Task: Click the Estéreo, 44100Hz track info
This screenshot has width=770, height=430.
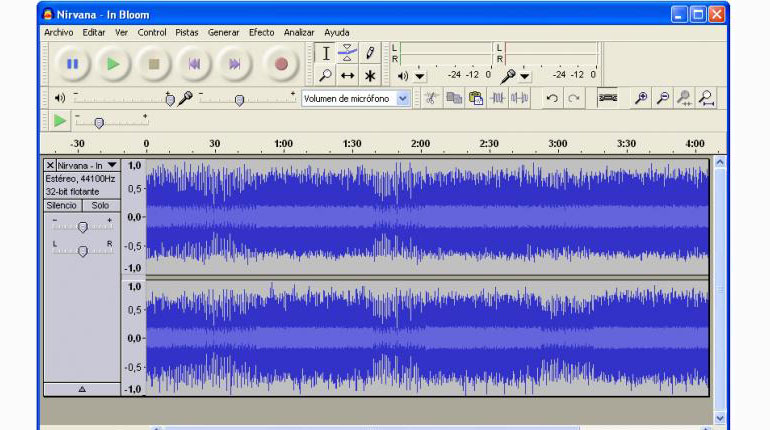Action: click(x=80, y=179)
